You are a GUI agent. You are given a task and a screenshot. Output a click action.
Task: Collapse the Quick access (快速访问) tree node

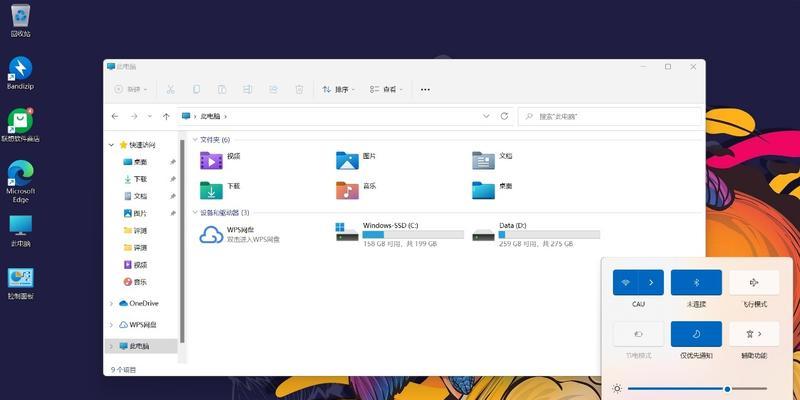tap(111, 145)
